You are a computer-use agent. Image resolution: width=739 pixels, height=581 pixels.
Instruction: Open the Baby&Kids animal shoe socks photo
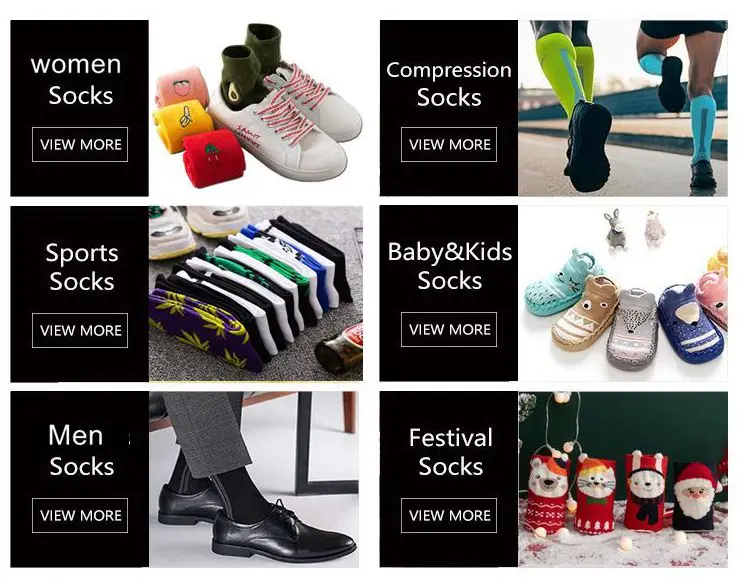[x=623, y=293]
